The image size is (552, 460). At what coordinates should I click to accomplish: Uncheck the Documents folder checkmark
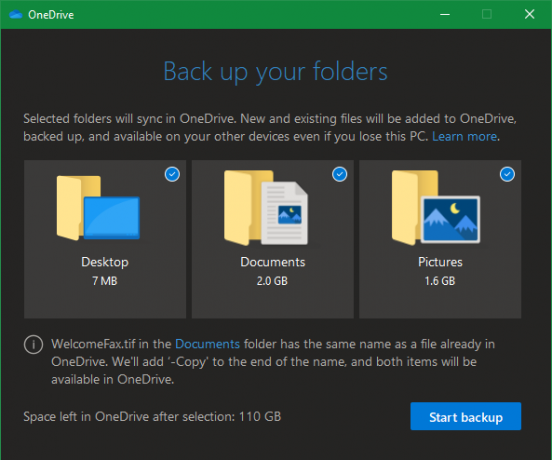pos(340,174)
